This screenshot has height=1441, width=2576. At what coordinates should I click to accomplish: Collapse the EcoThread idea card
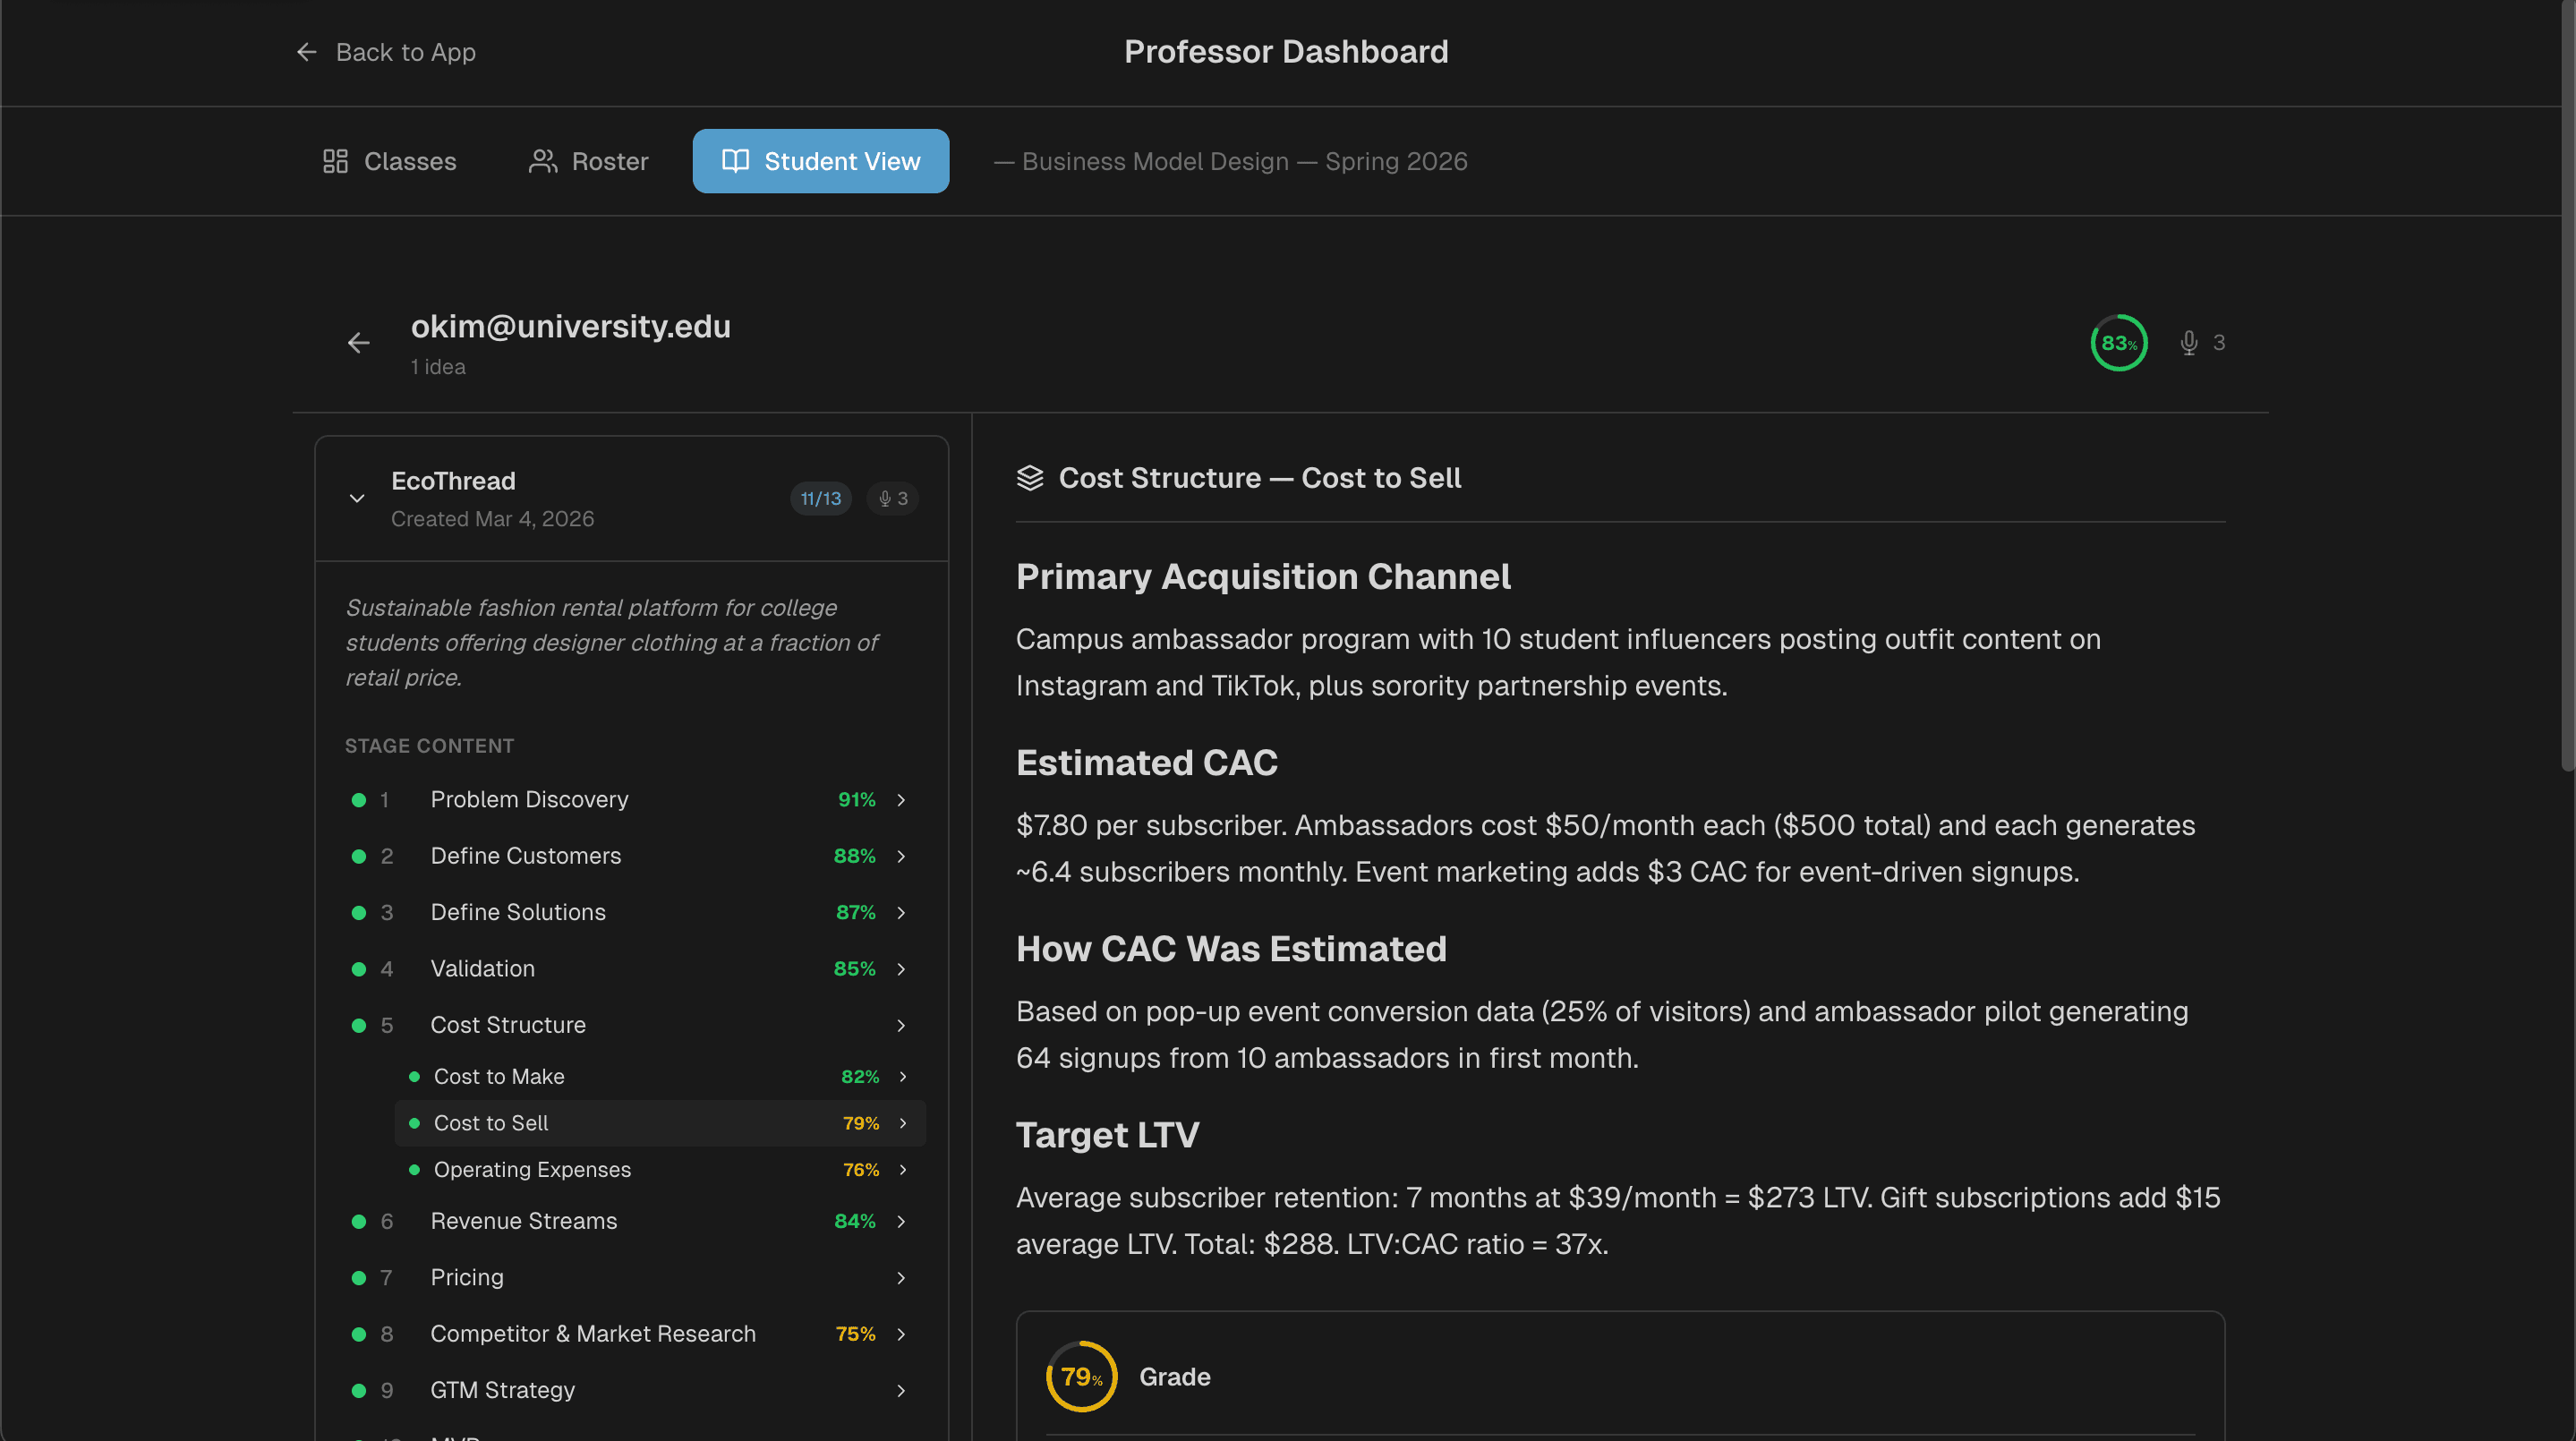(357, 498)
